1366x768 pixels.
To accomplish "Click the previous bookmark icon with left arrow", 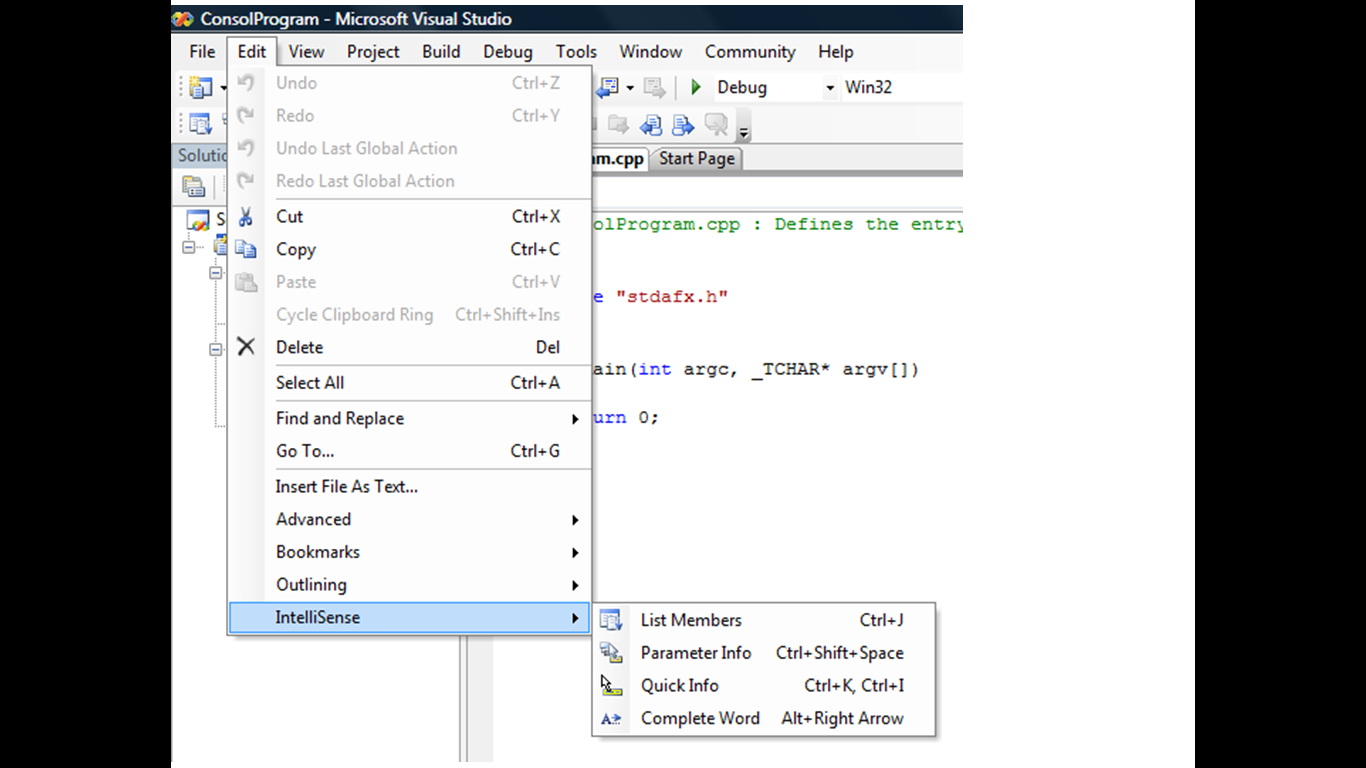I will tap(651, 124).
